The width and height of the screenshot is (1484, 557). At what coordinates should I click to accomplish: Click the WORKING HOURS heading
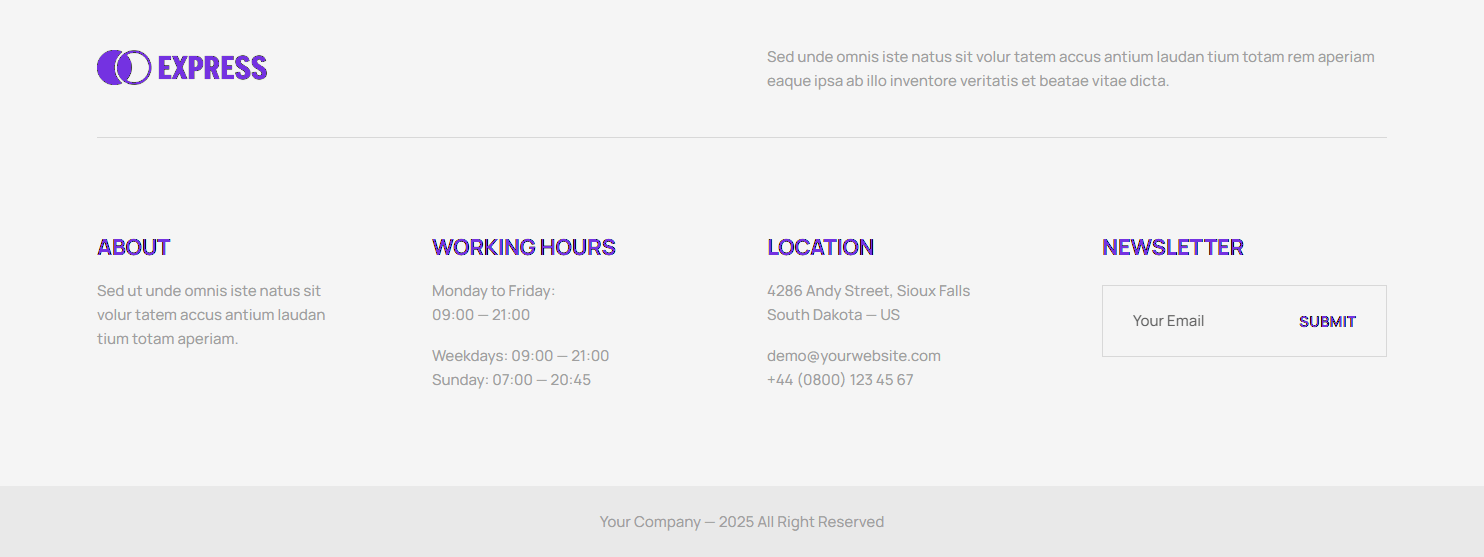(523, 247)
